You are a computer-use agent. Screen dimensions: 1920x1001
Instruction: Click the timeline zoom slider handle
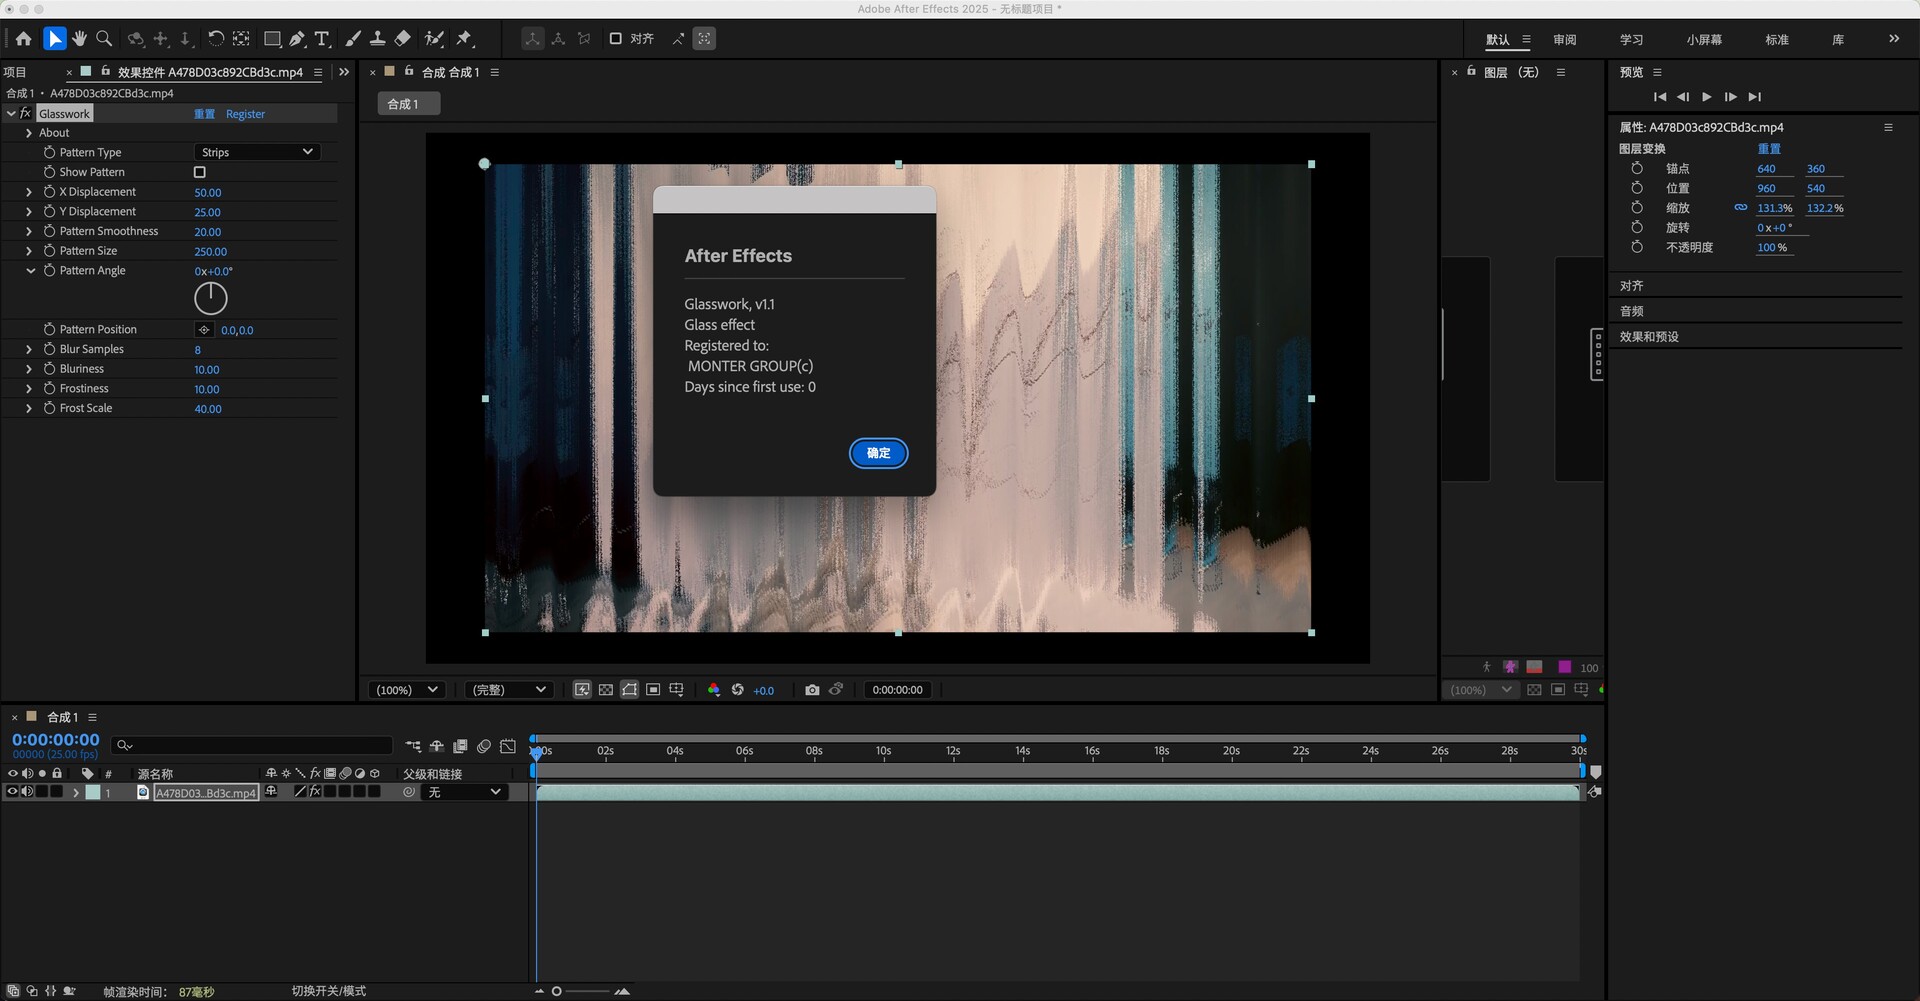556,991
